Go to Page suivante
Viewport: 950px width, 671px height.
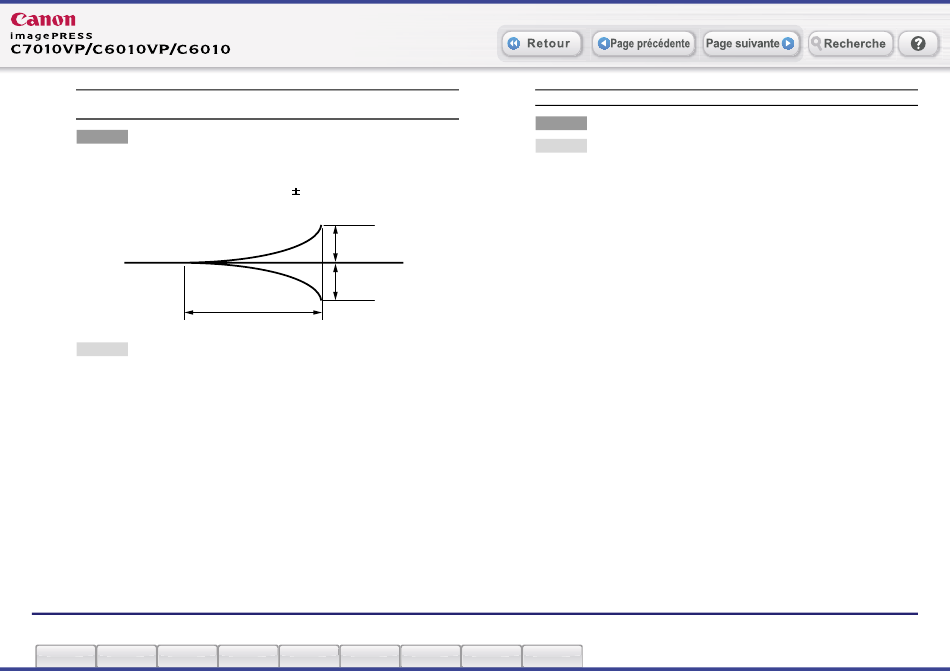click(x=750, y=44)
